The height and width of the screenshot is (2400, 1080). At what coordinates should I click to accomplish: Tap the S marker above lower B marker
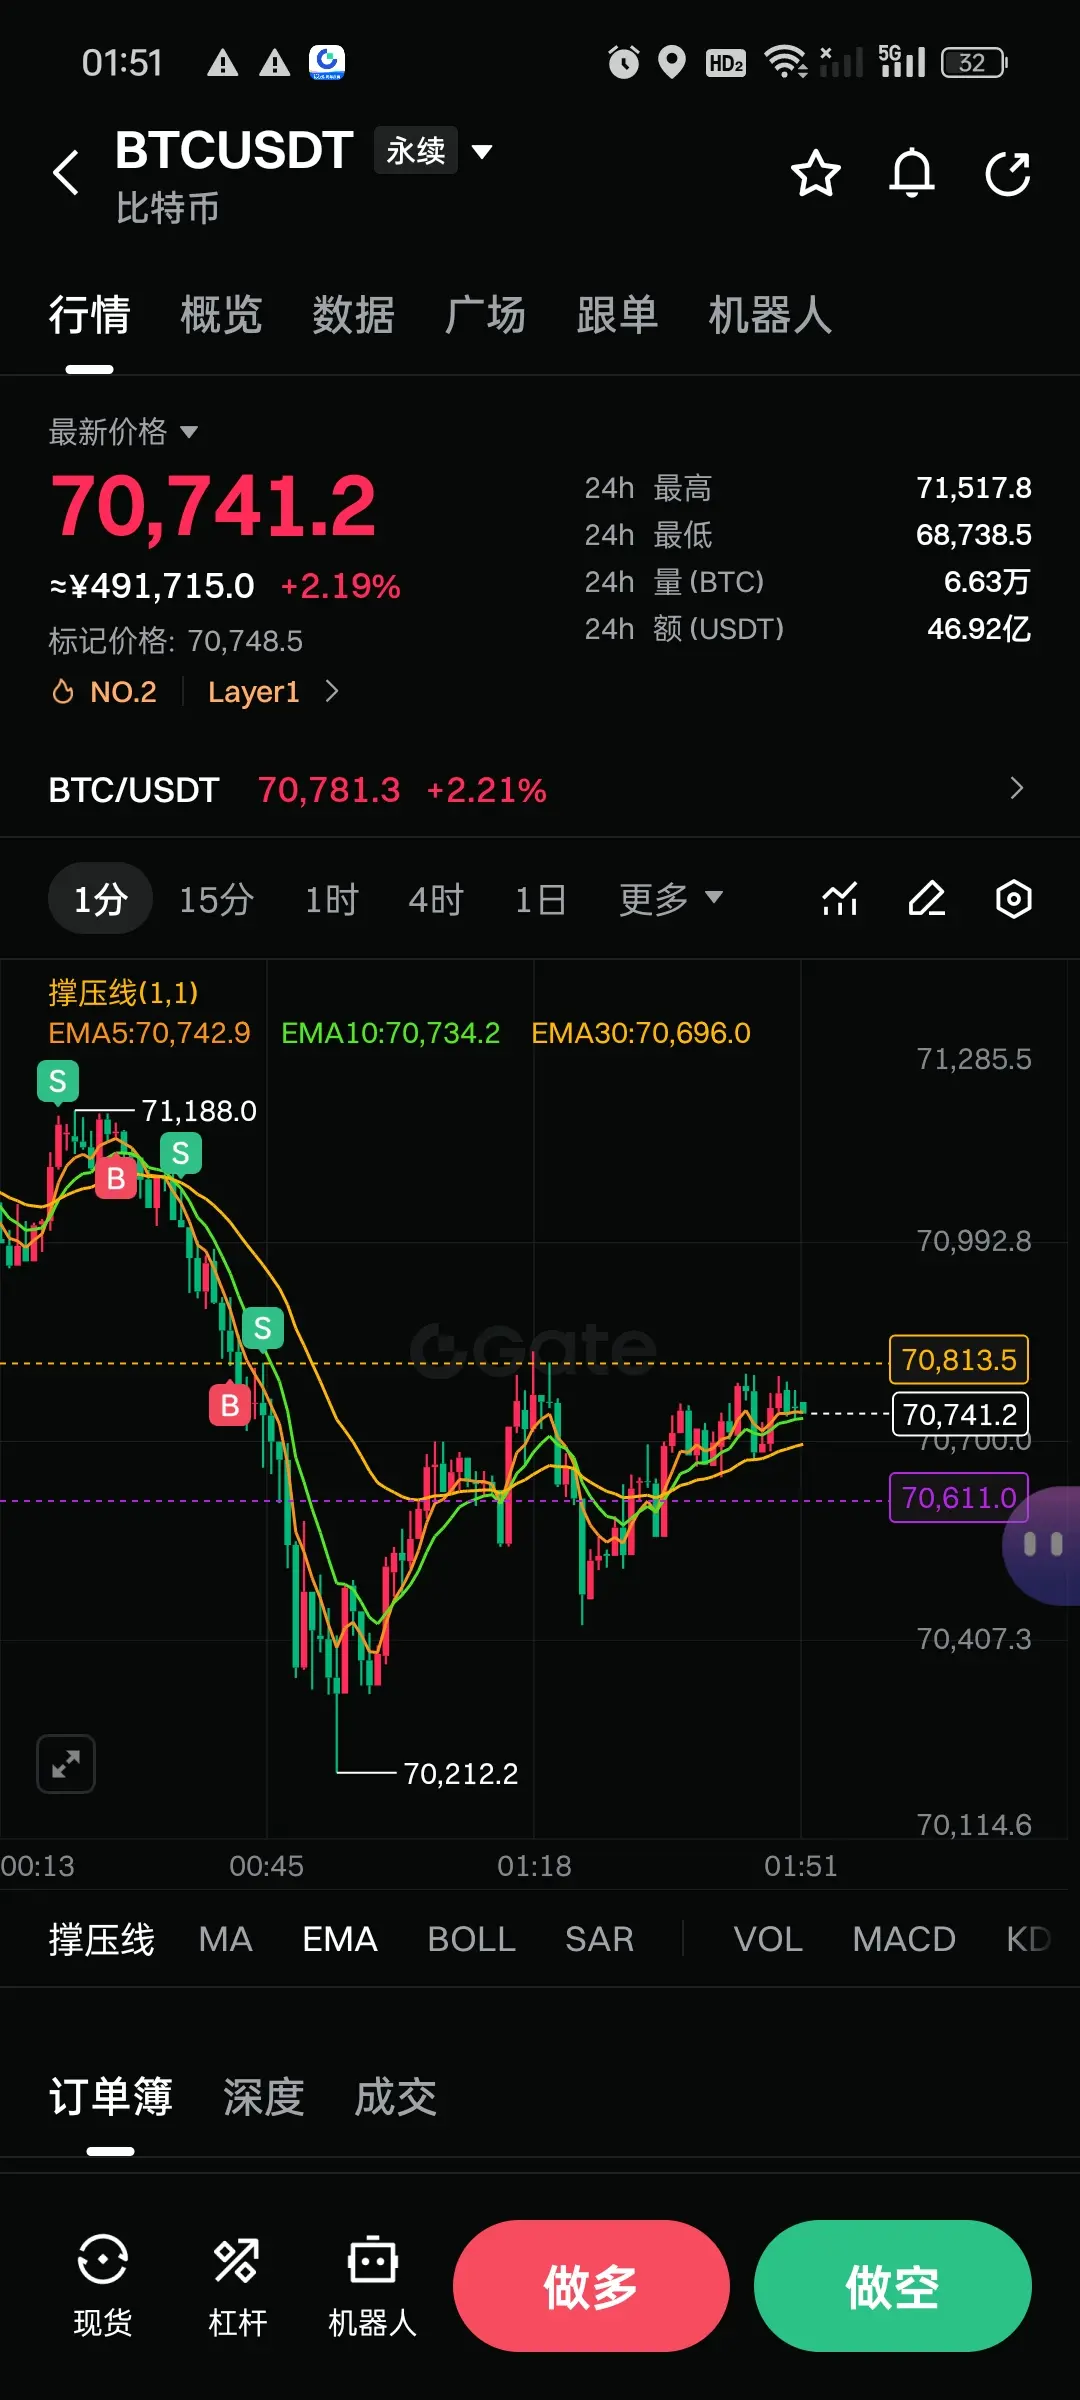coord(263,1328)
